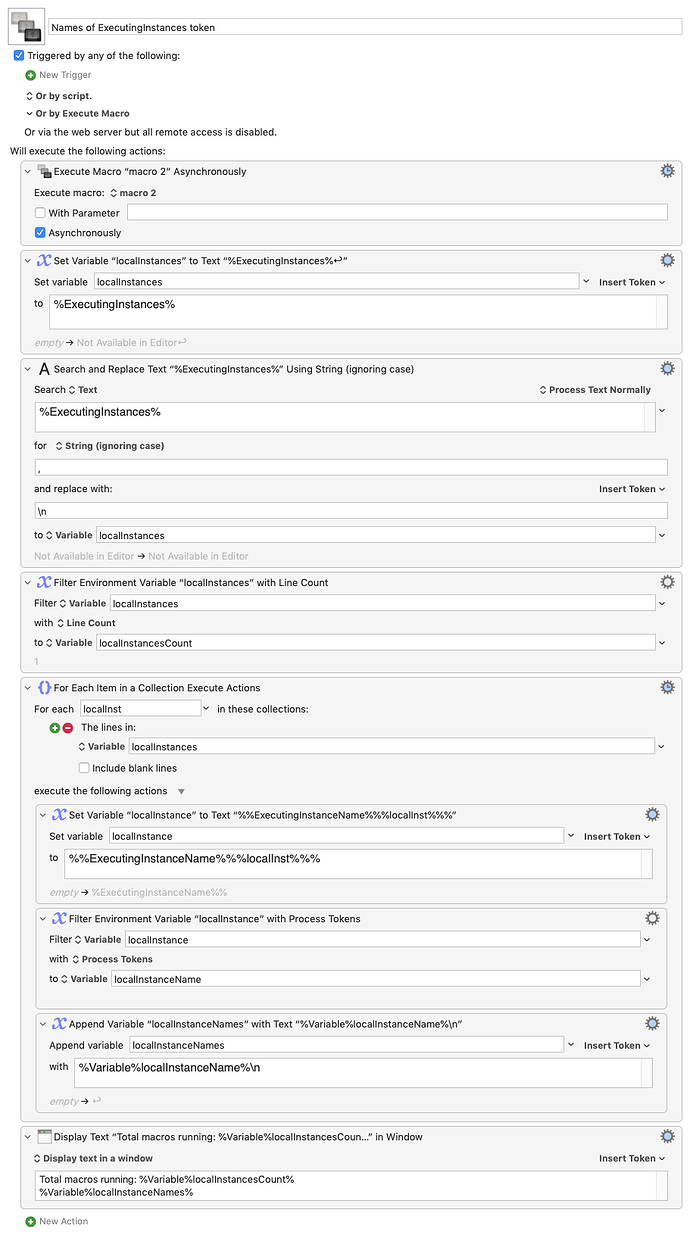Open gear menu for Search and Replace action
Image resolution: width=690 pixels, height=1235 pixels.
point(667,369)
